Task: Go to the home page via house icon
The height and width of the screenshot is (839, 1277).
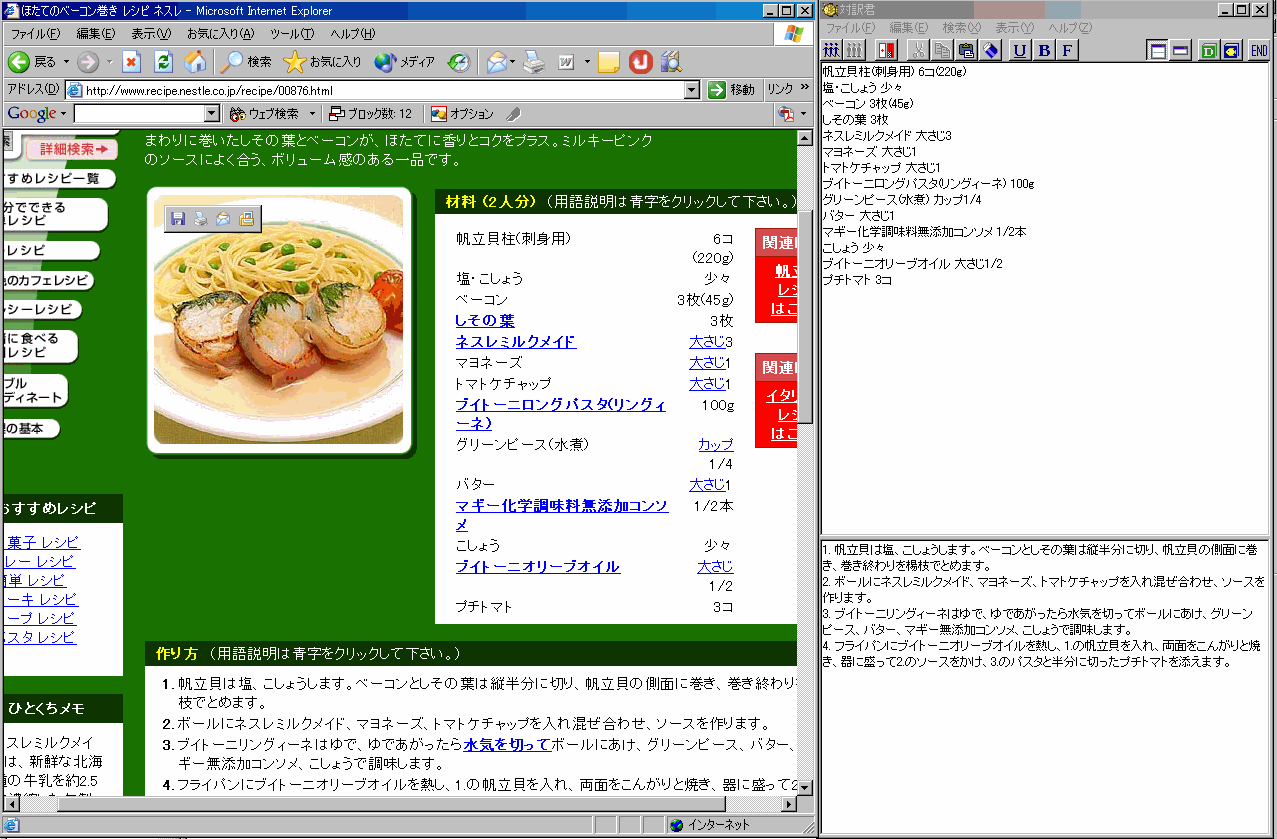Action: coord(195,62)
